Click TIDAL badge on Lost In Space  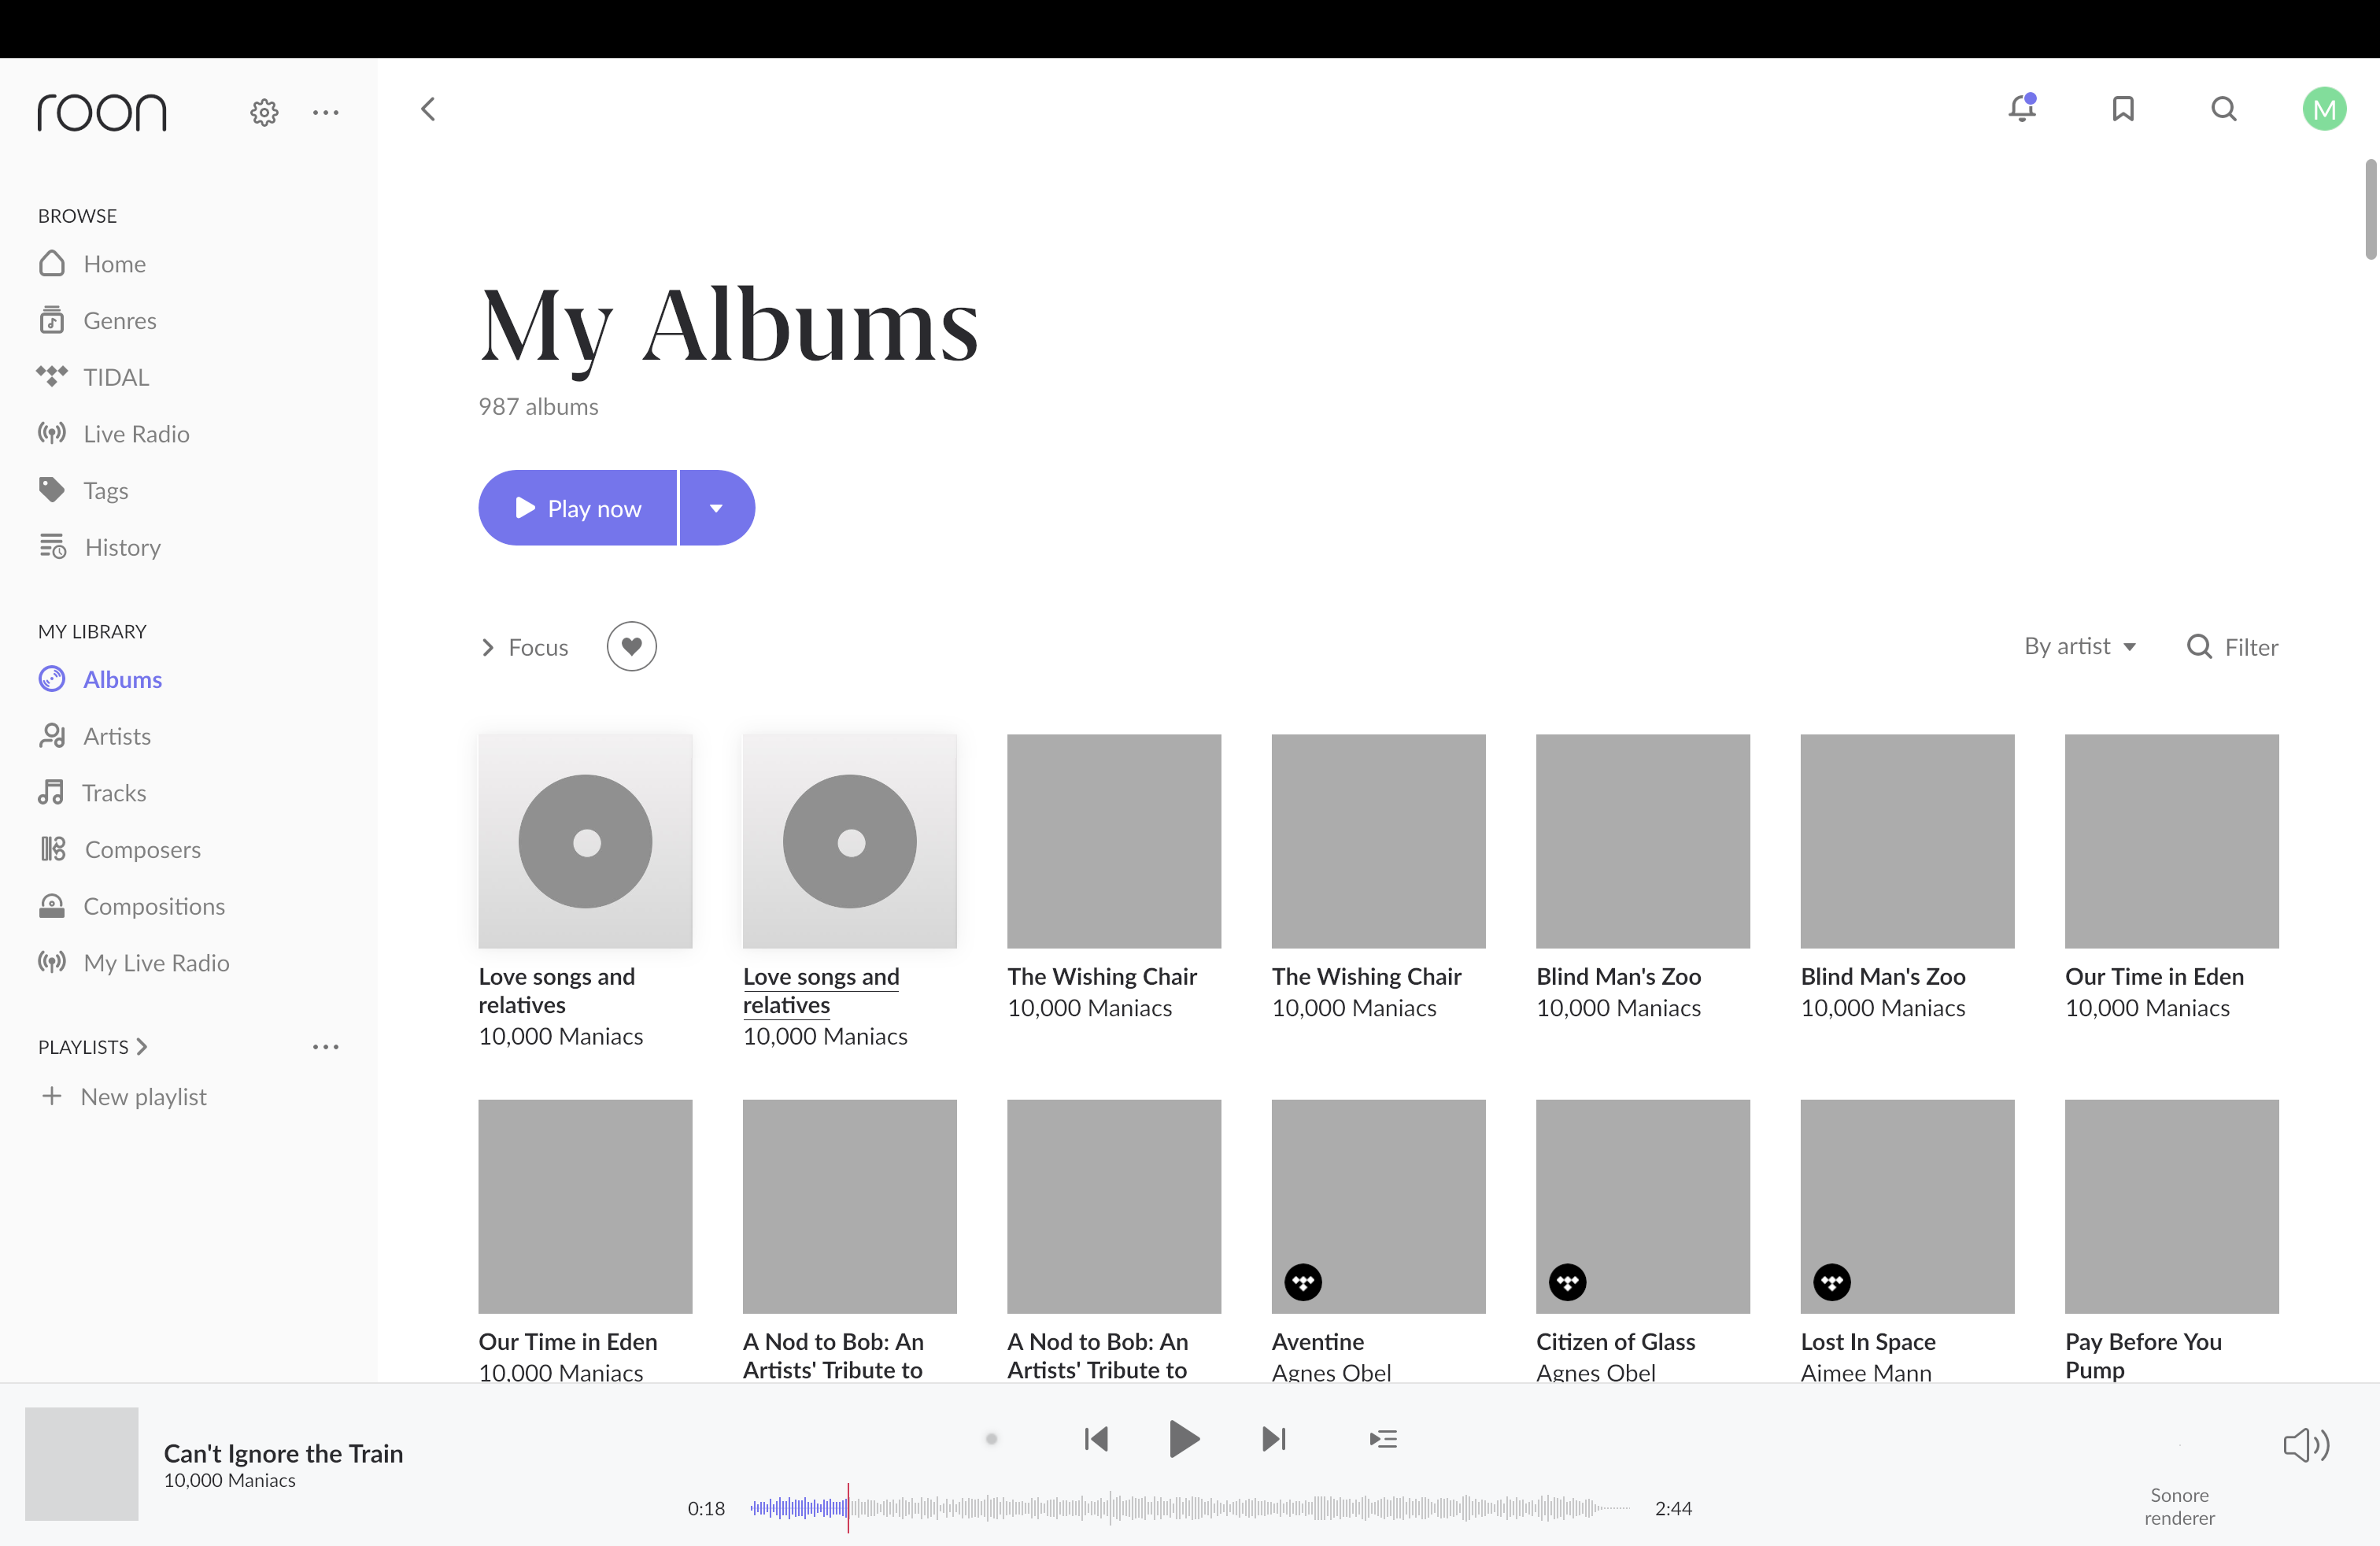coord(1831,1282)
